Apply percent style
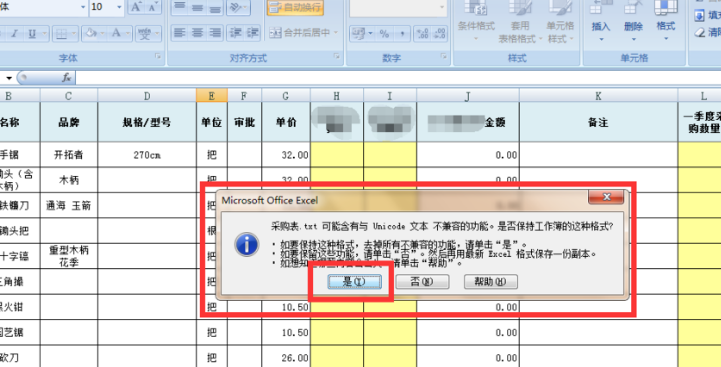721x367 pixels. point(384,33)
